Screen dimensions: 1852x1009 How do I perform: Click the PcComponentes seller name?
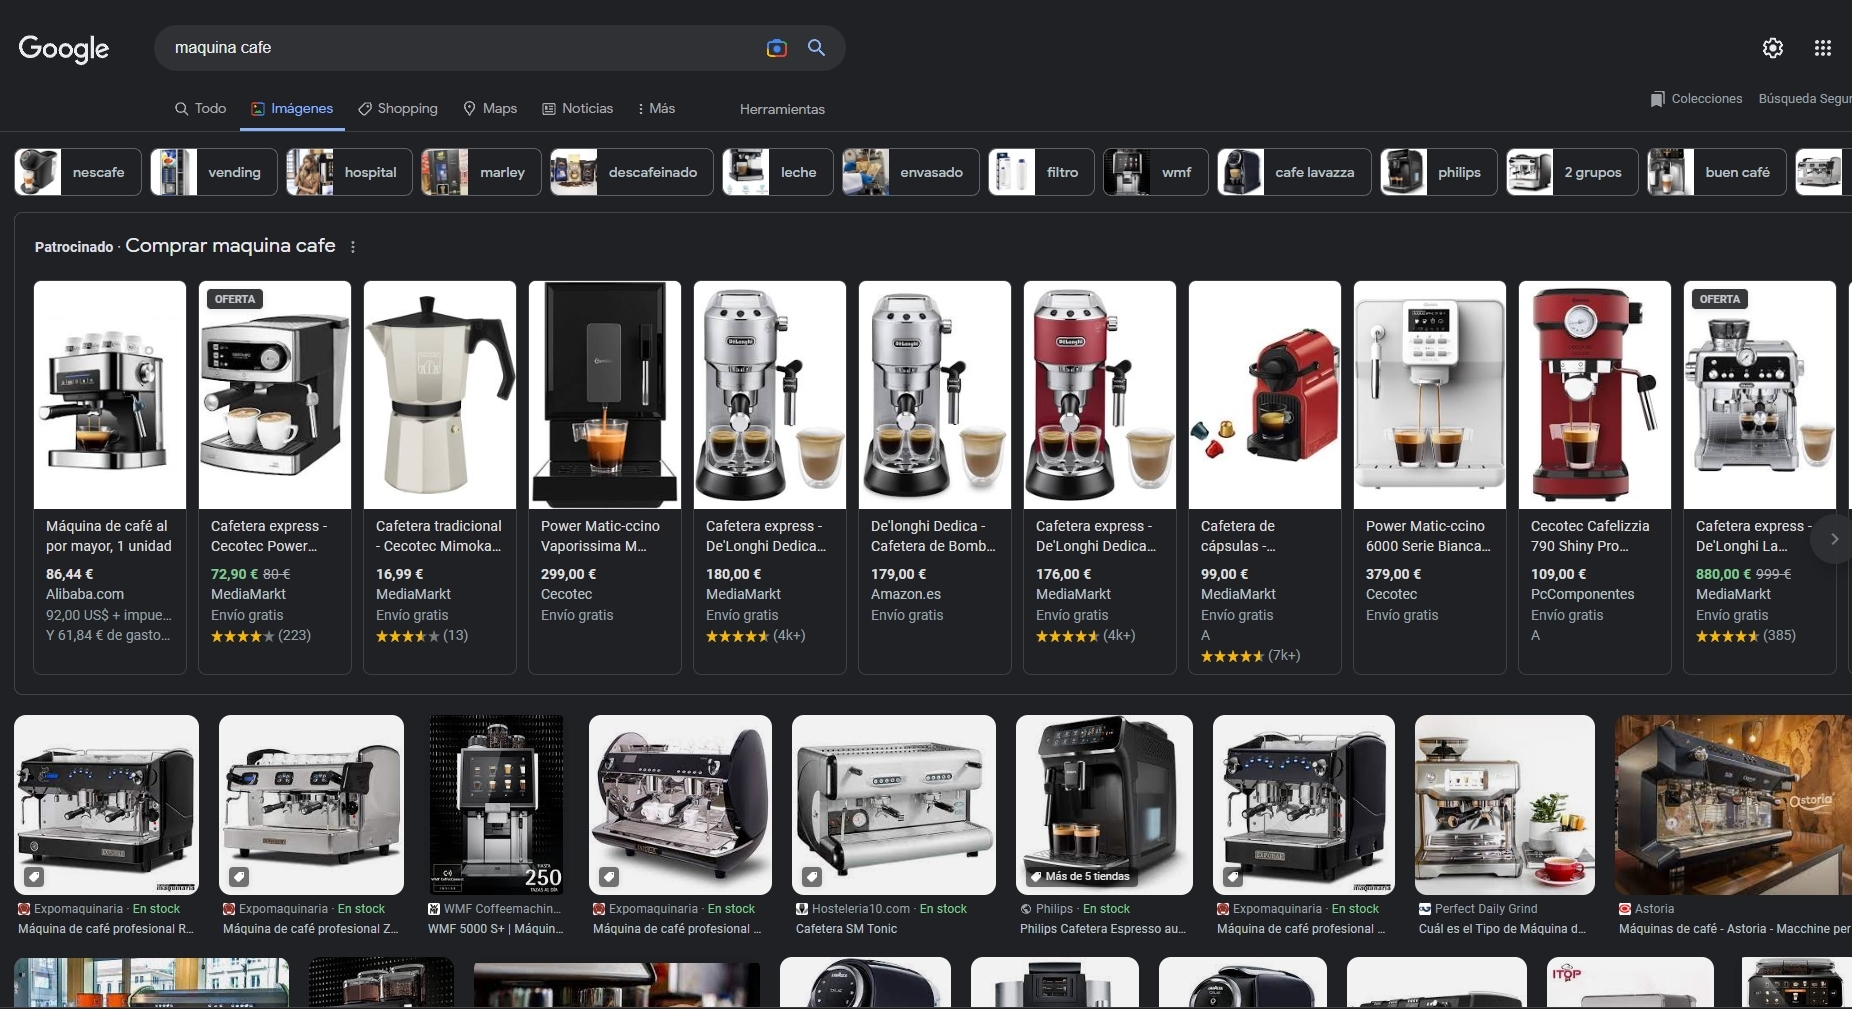(1583, 594)
